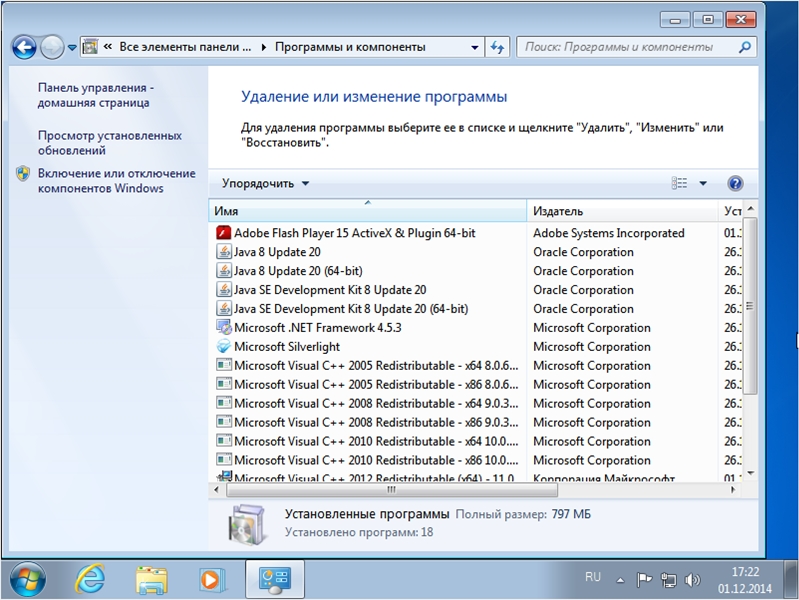Select Microsoft .NET Framework 4.5.3 entry
The height and width of the screenshot is (600, 799).
[x=317, y=327]
